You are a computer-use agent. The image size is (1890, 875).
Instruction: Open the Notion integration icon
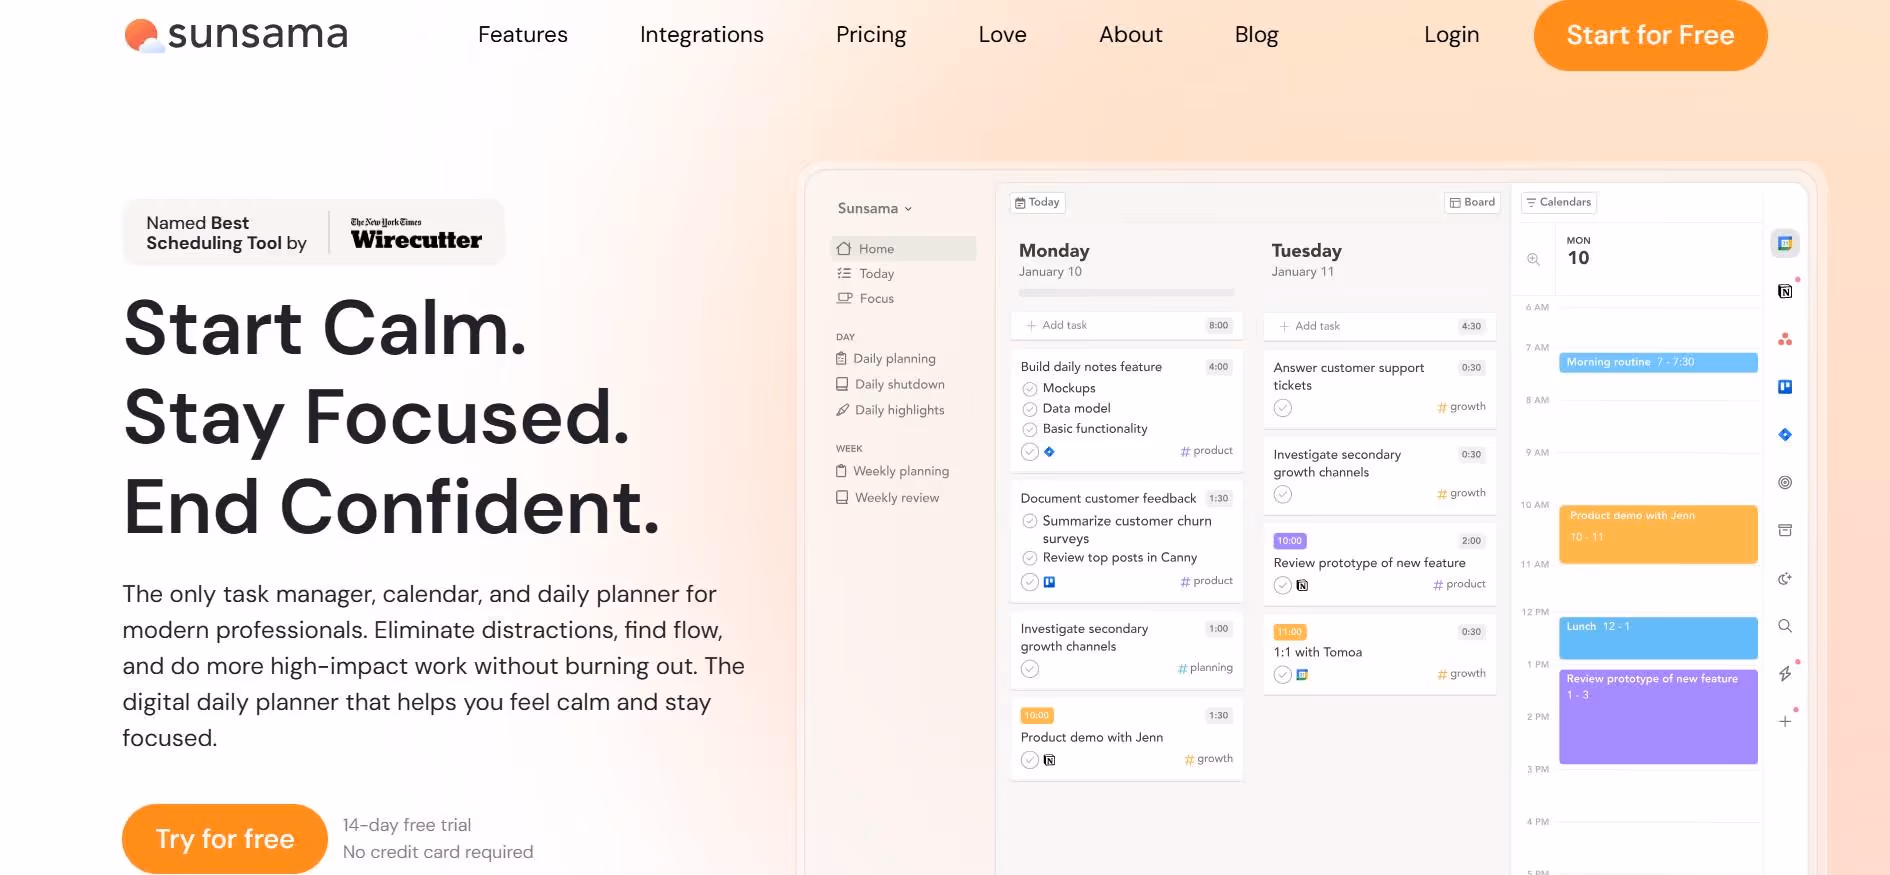click(1785, 291)
